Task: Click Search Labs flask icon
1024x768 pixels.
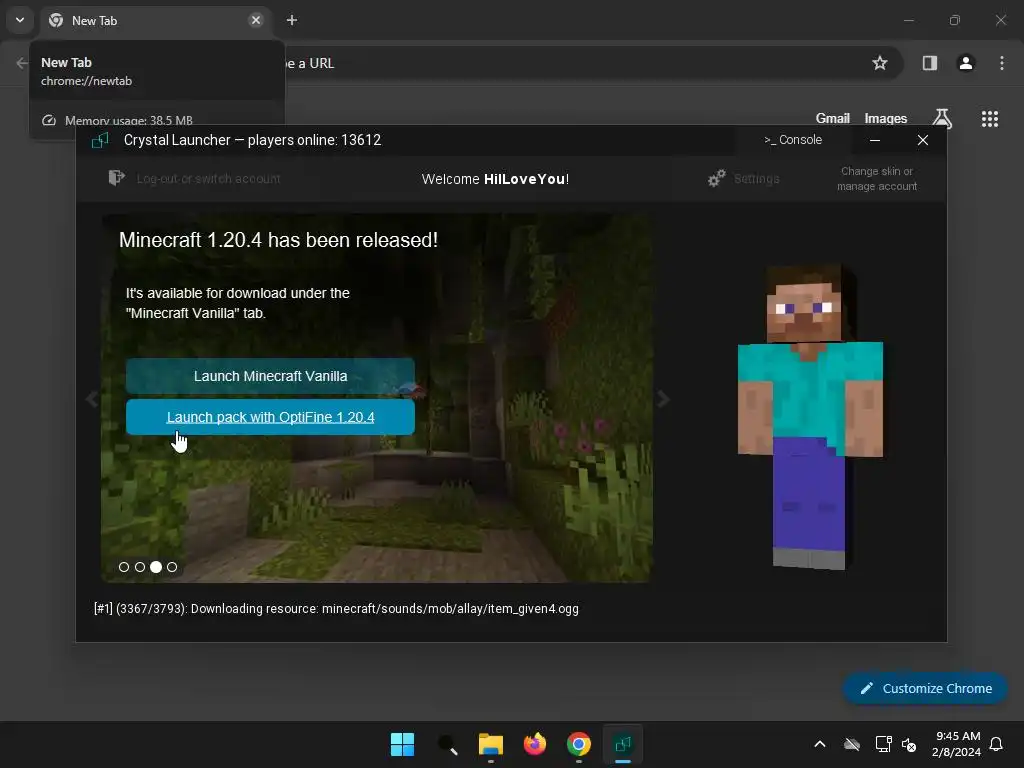Action: coord(942,118)
